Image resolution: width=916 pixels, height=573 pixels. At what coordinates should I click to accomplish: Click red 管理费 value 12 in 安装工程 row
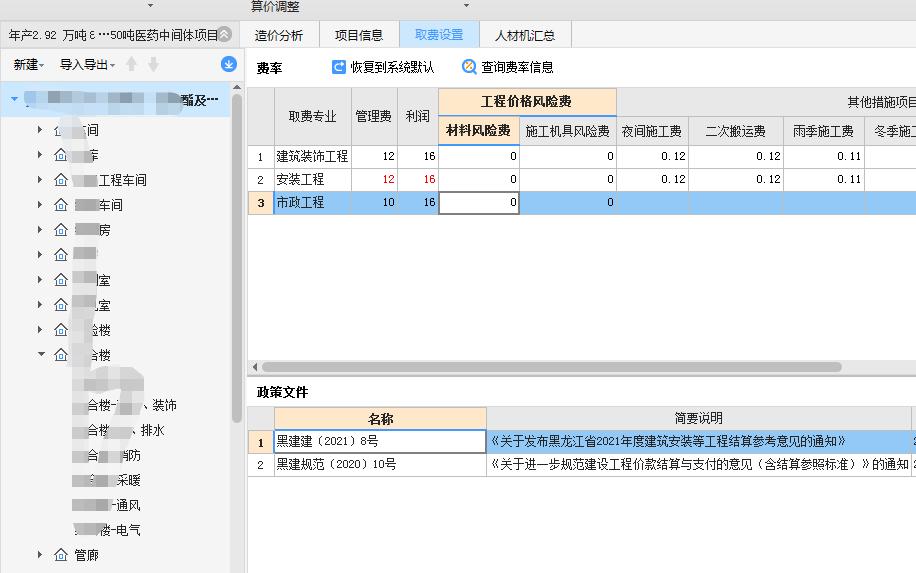tap(374, 179)
